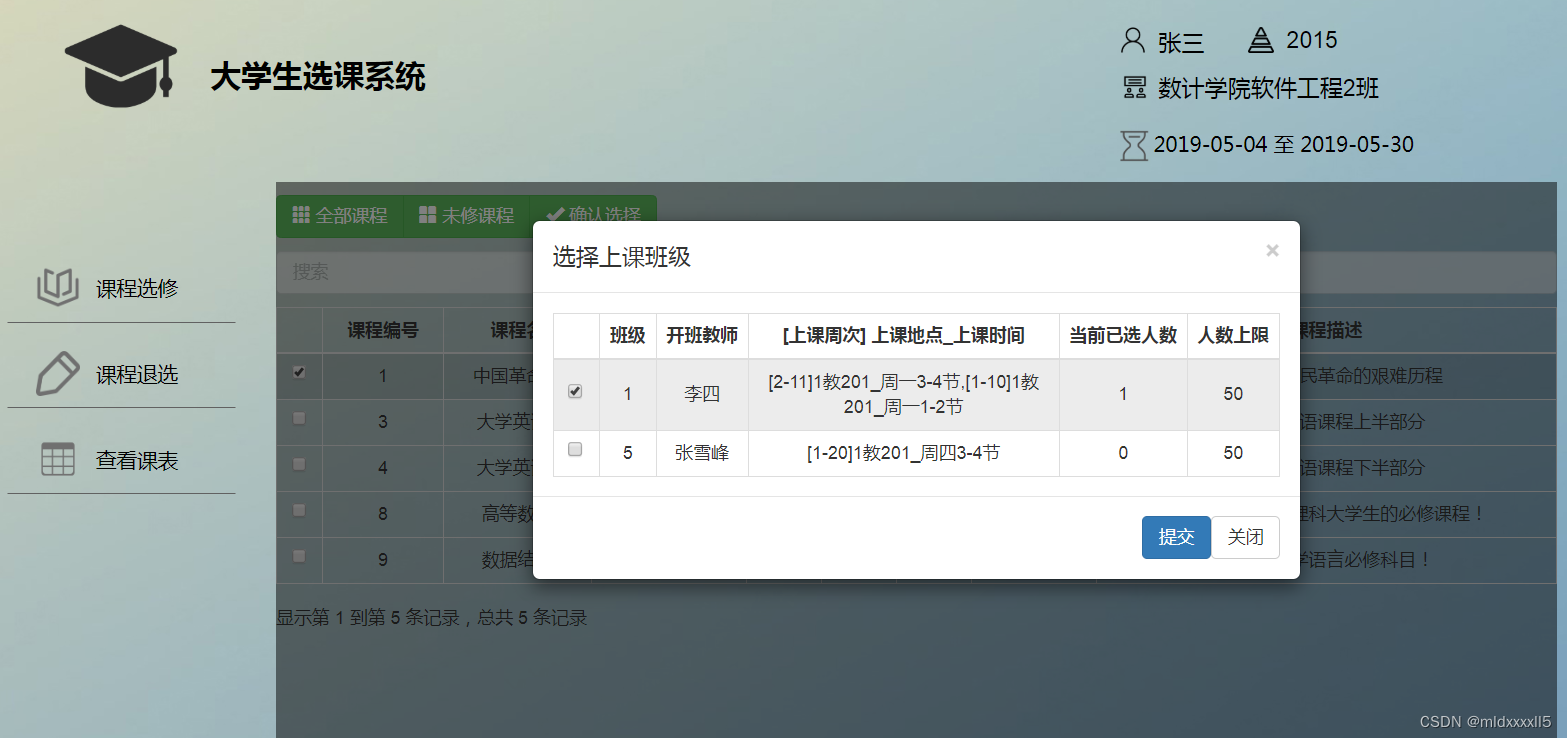Viewport: 1567px width, 738px height.
Task: Click the 课程编号 column header
Action: 383,330
